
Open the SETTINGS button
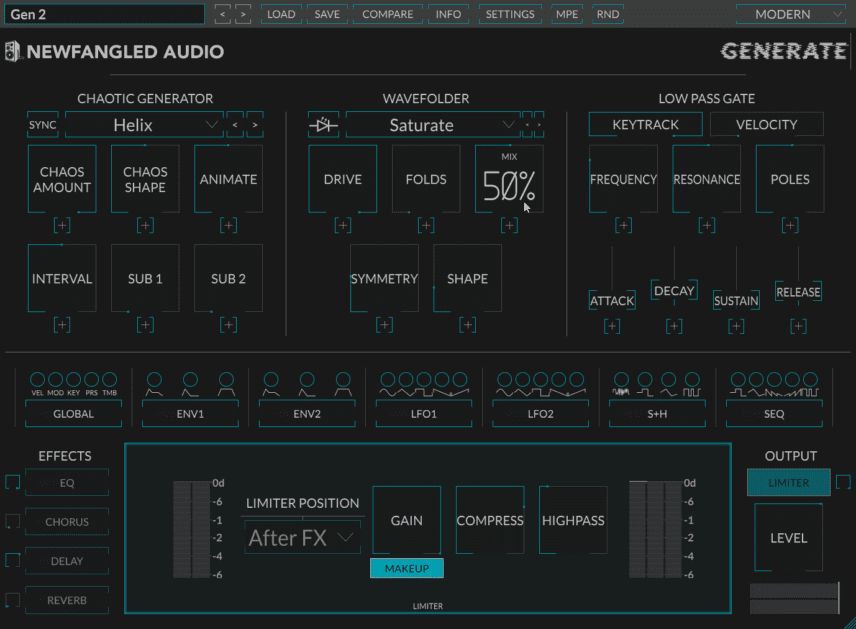point(510,14)
